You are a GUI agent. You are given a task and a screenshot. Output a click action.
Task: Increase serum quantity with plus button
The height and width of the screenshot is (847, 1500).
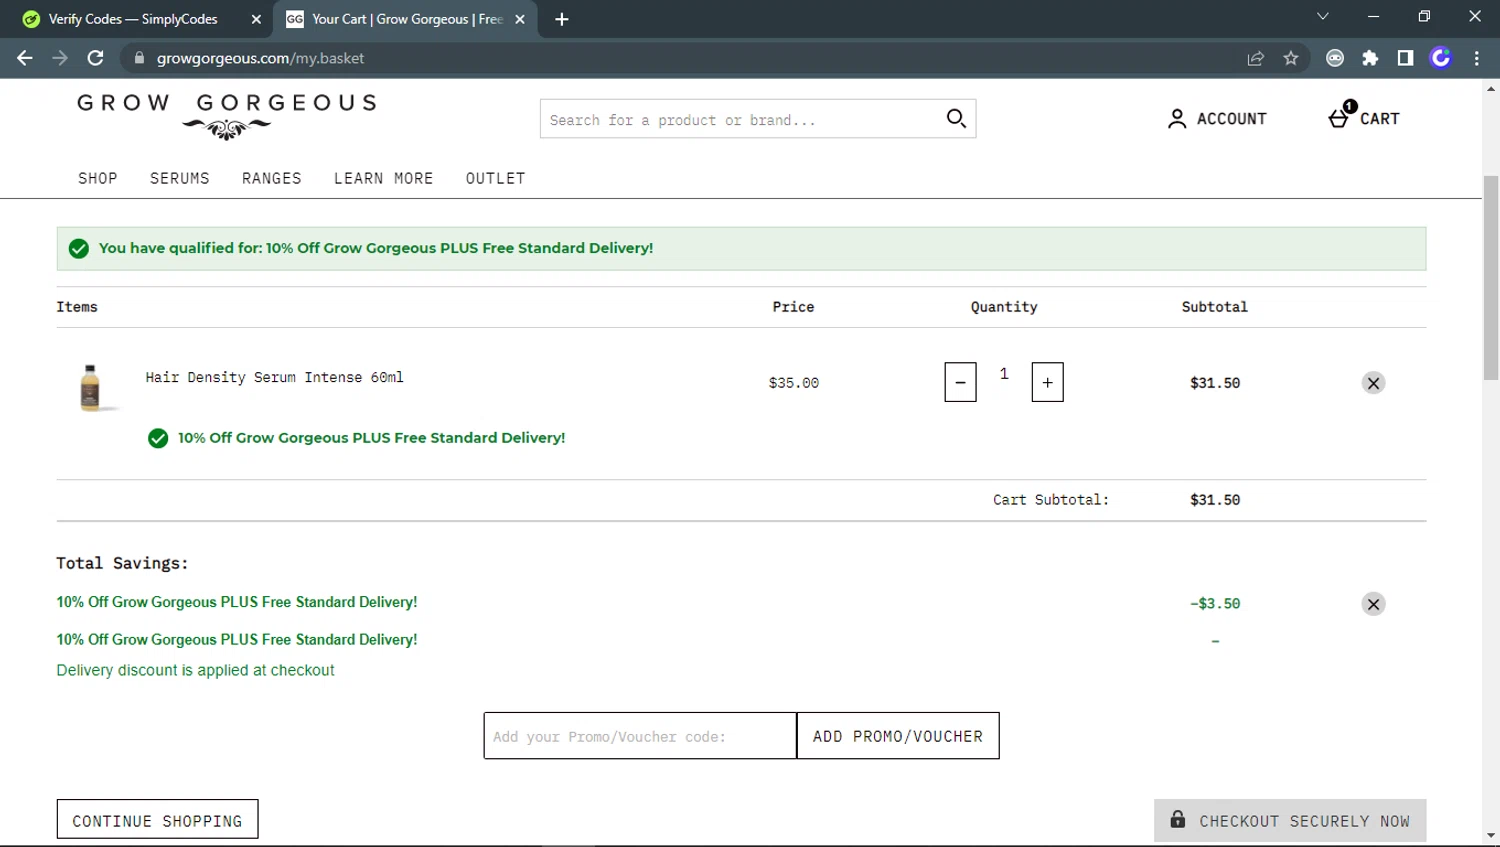(1047, 382)
